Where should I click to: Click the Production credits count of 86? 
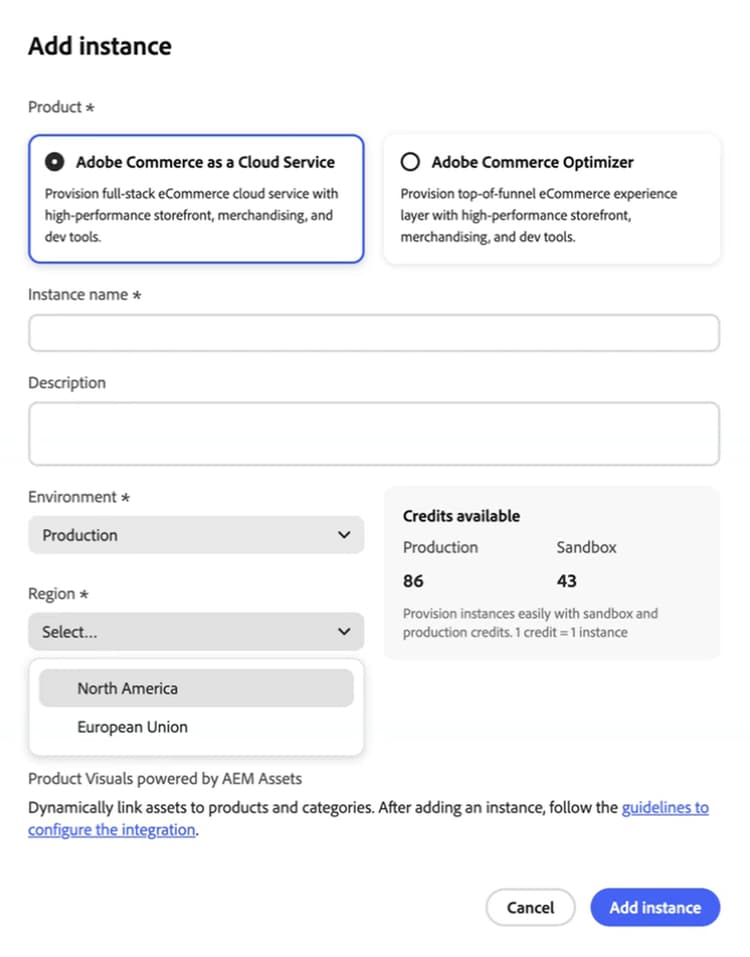tap(412, 580)
